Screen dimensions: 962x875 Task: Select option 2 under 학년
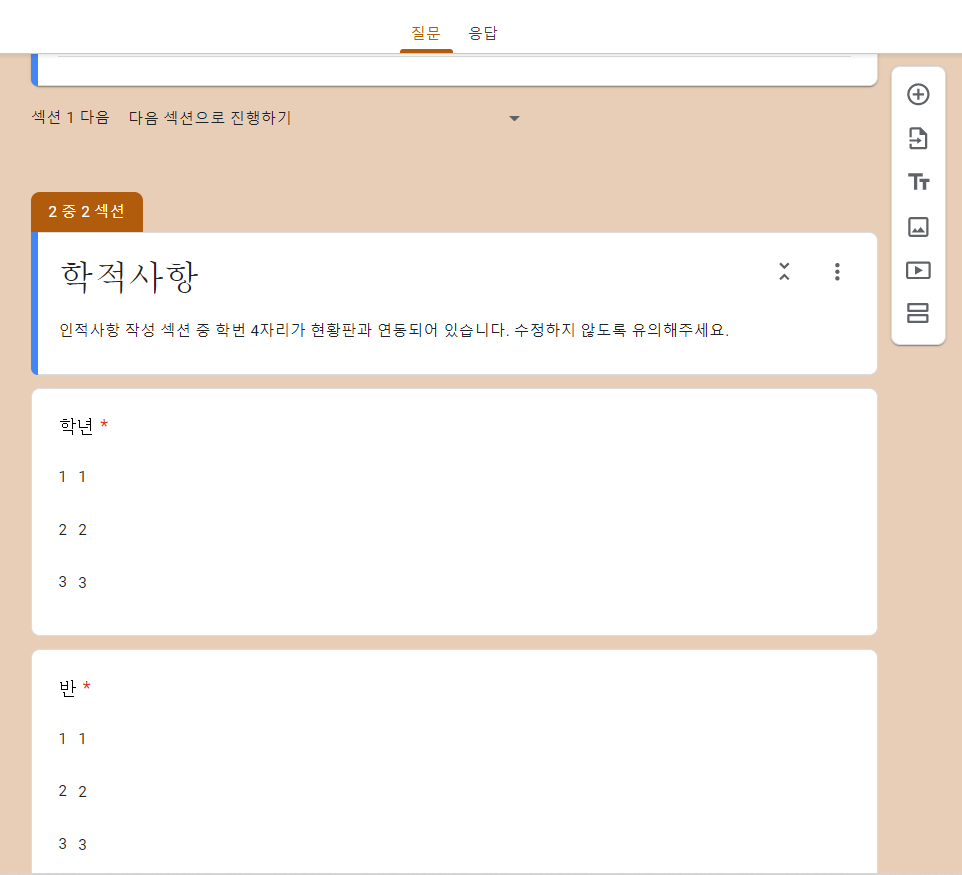pos(72,530)
